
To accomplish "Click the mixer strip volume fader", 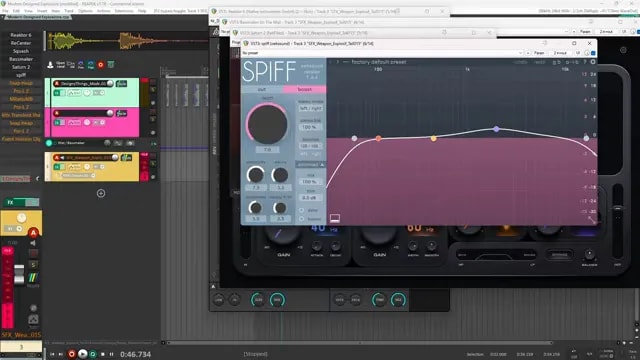I will pos(19,274).
